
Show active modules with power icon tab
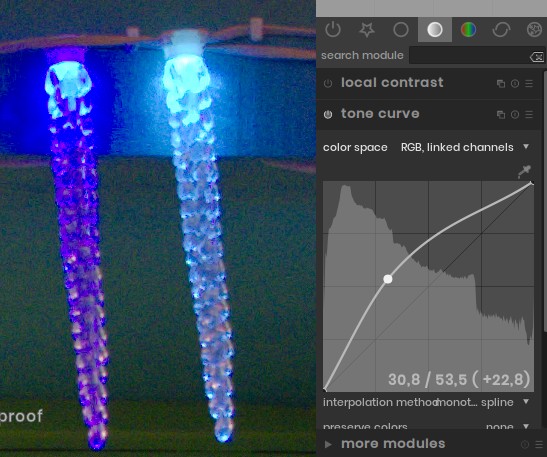[333, 30]
